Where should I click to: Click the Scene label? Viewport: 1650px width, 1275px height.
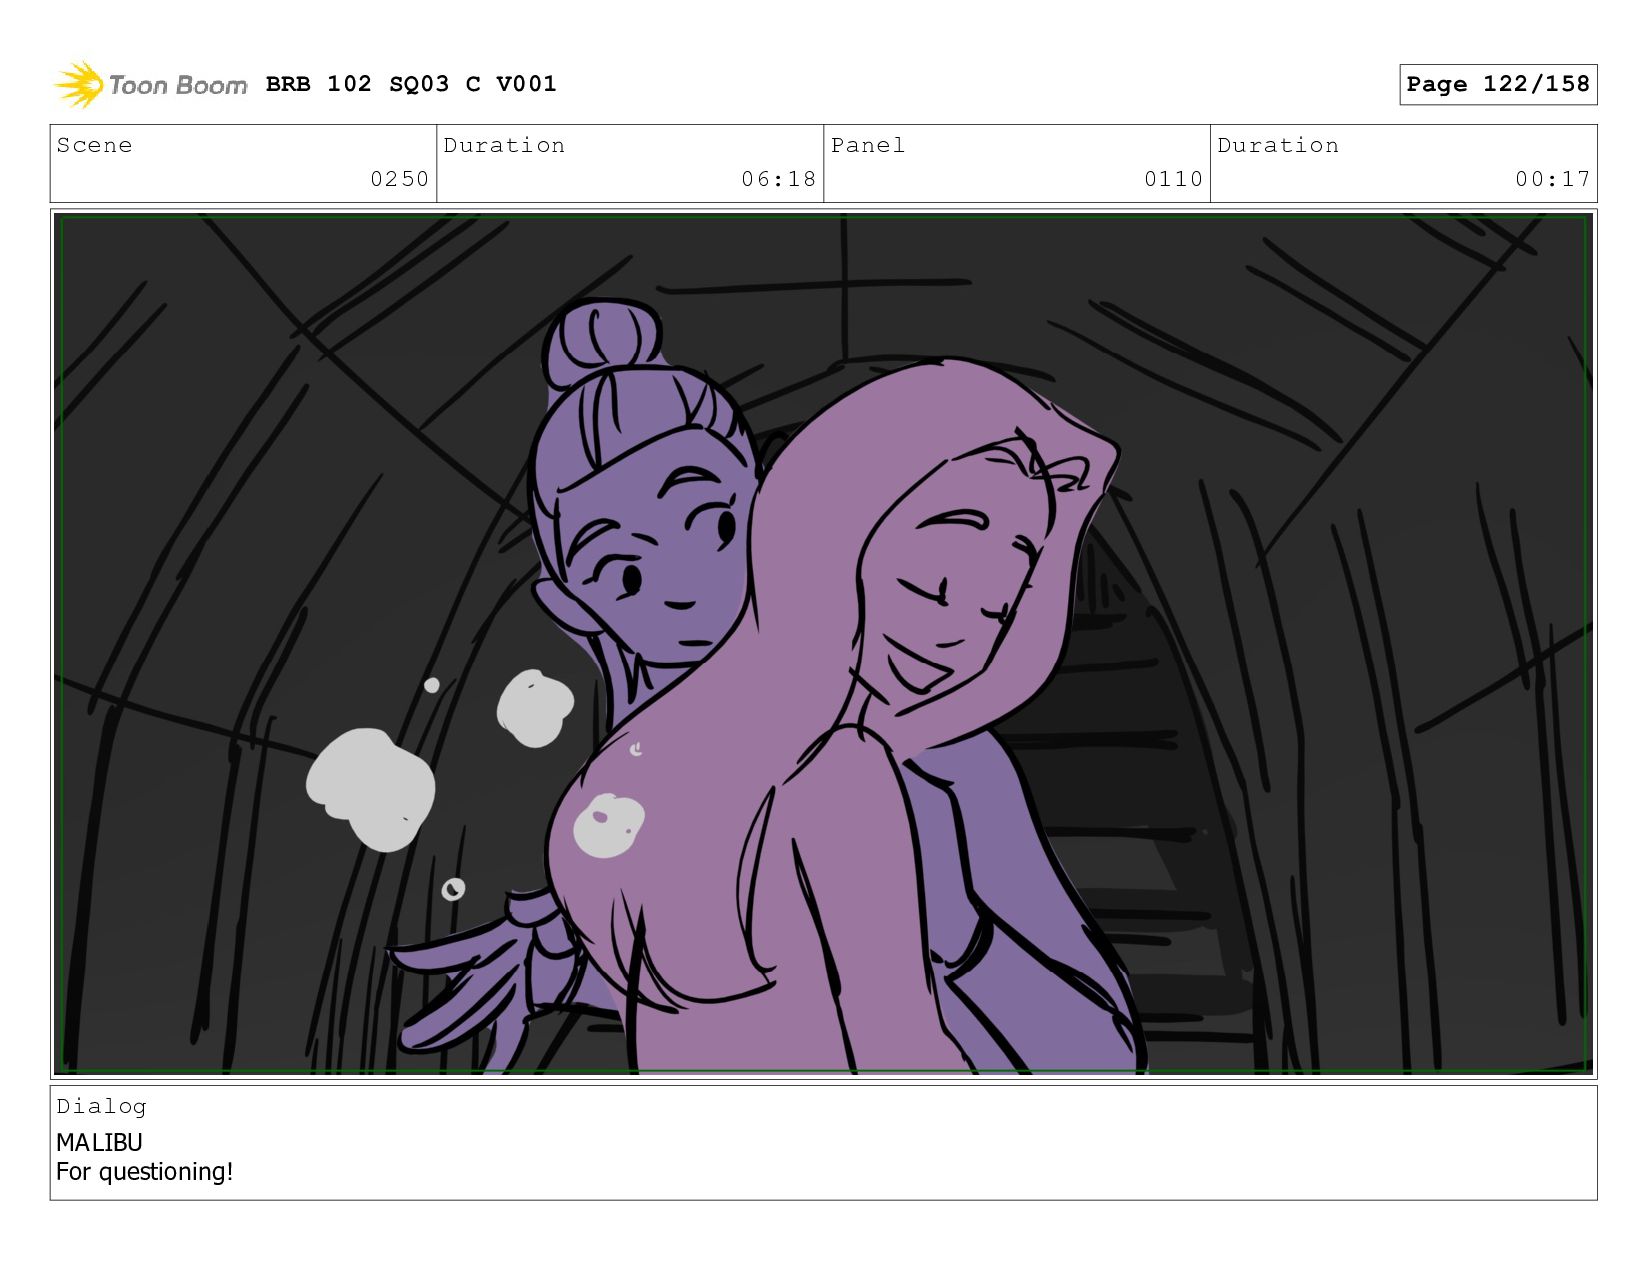[94, 145]
